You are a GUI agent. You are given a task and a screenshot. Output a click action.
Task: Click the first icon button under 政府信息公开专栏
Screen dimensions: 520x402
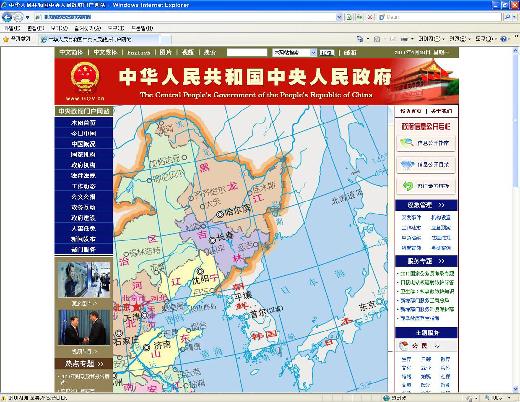[426, 143]
